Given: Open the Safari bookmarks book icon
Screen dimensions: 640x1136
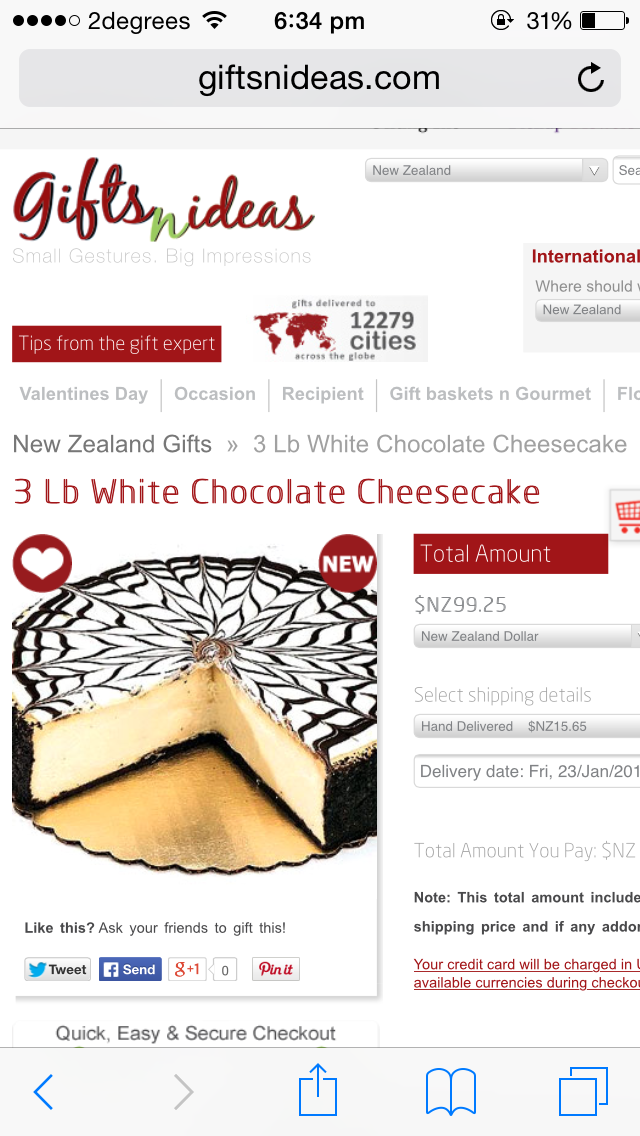Looking at the screenshot, I should (450, 1091).
